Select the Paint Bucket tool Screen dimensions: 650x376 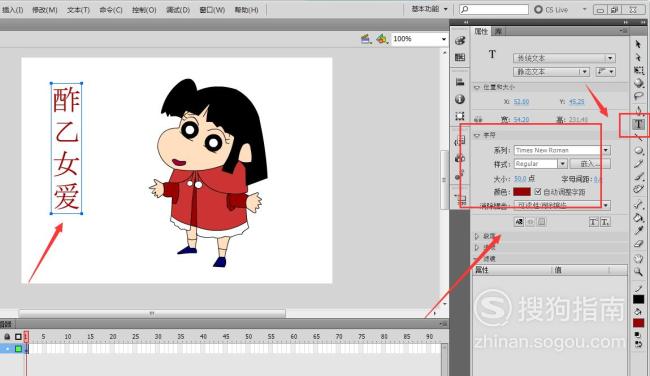coord(638,217)
